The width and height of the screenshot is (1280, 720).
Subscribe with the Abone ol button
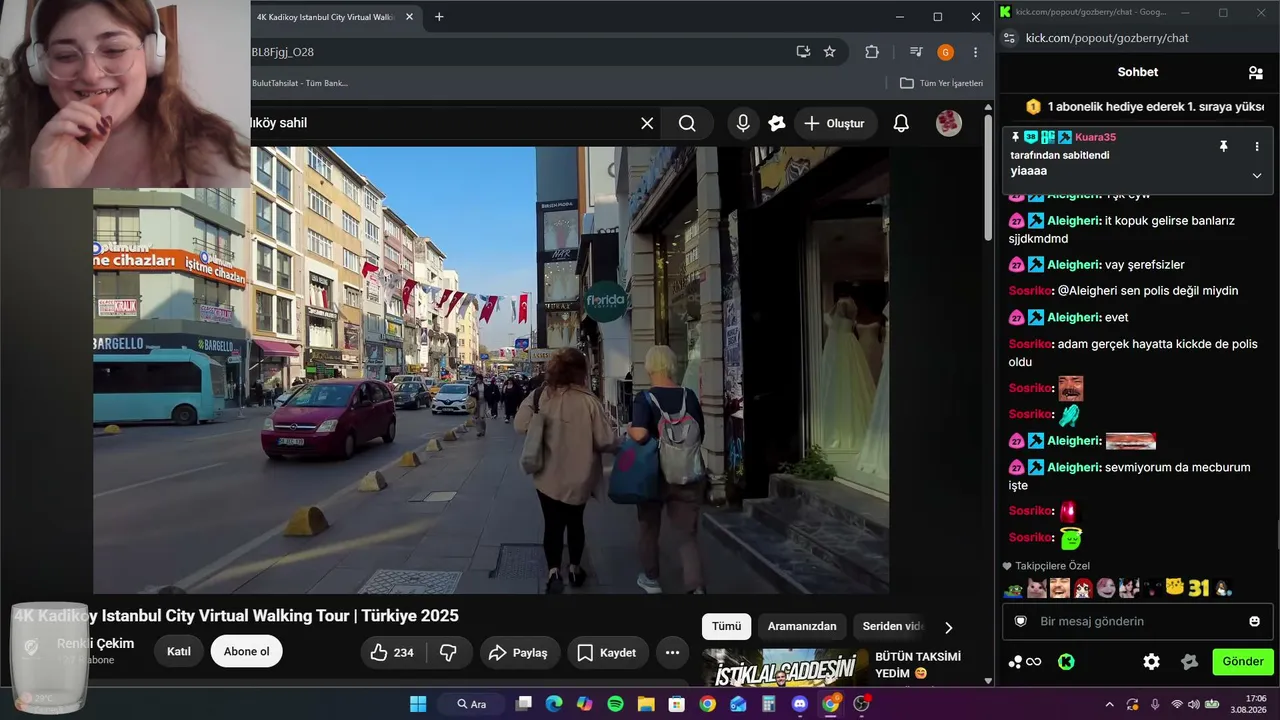click(247, 652)
